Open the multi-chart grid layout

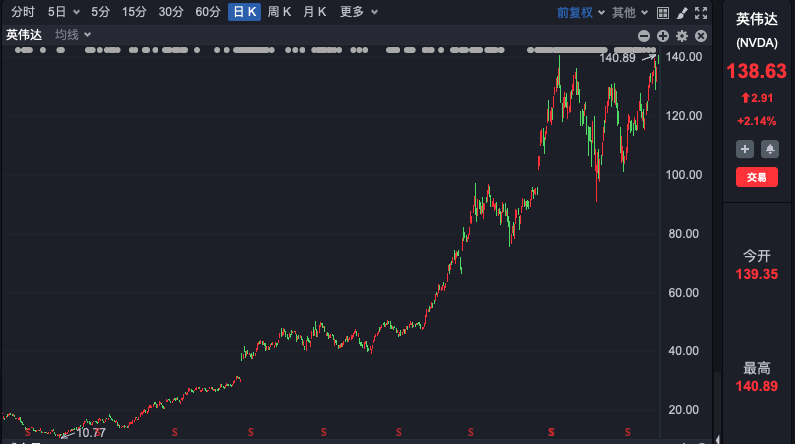coord(661,13)
